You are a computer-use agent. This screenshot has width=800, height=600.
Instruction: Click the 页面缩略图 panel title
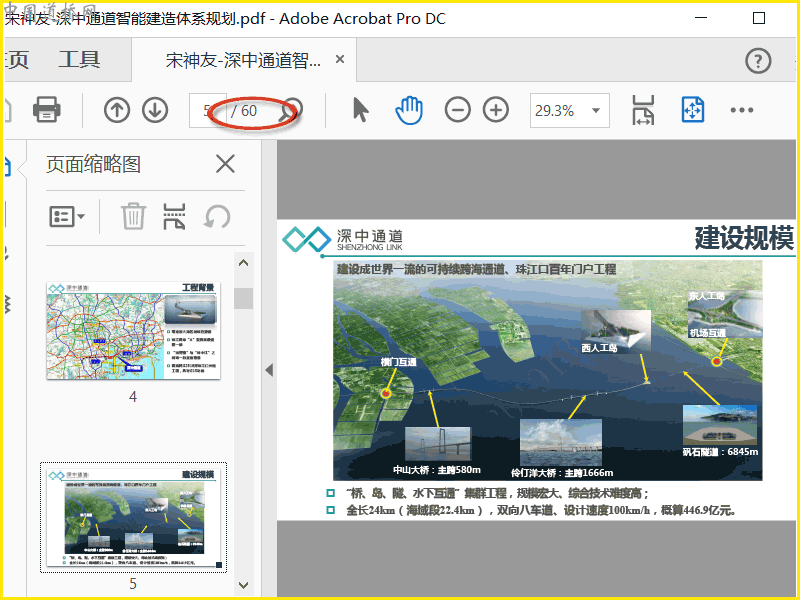[93, 164]
